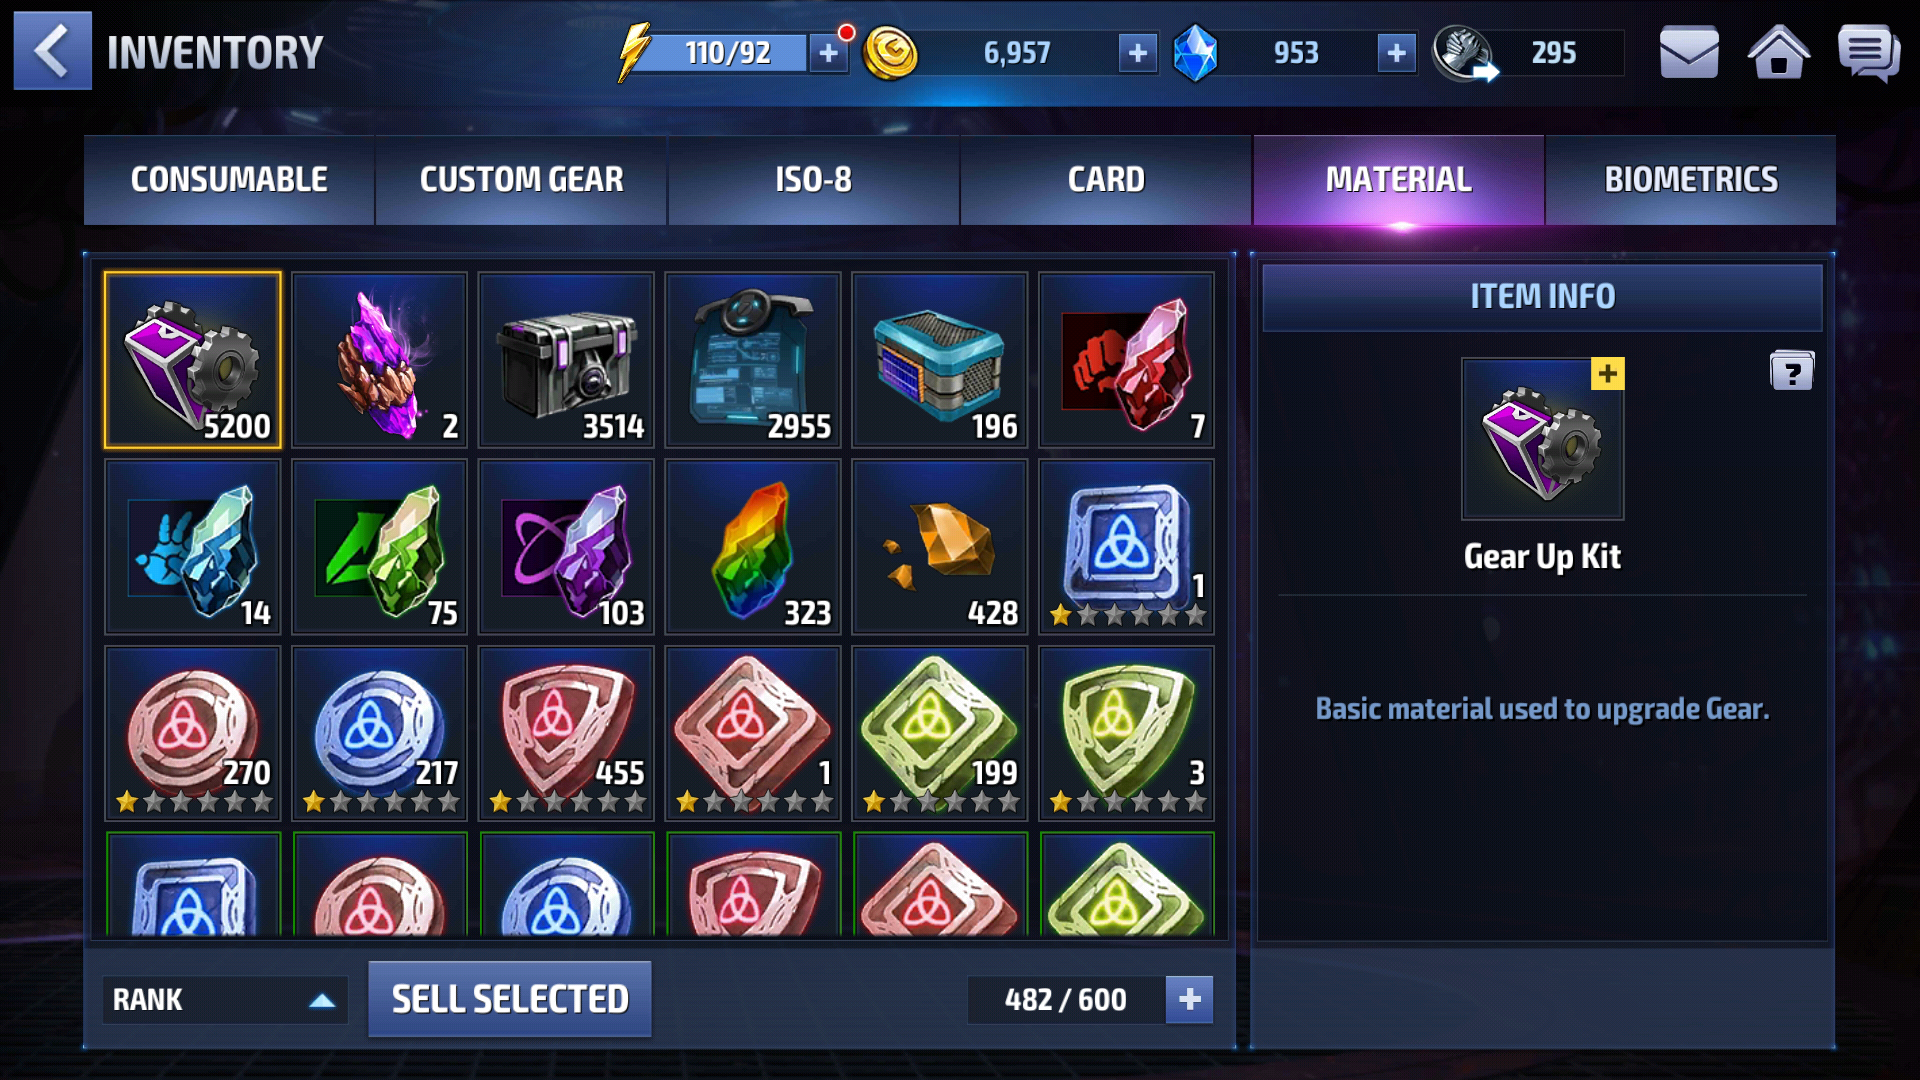1920x1080 pixels.
Task: Add more energy with the plus button
Action: click(x=828, y=53)
